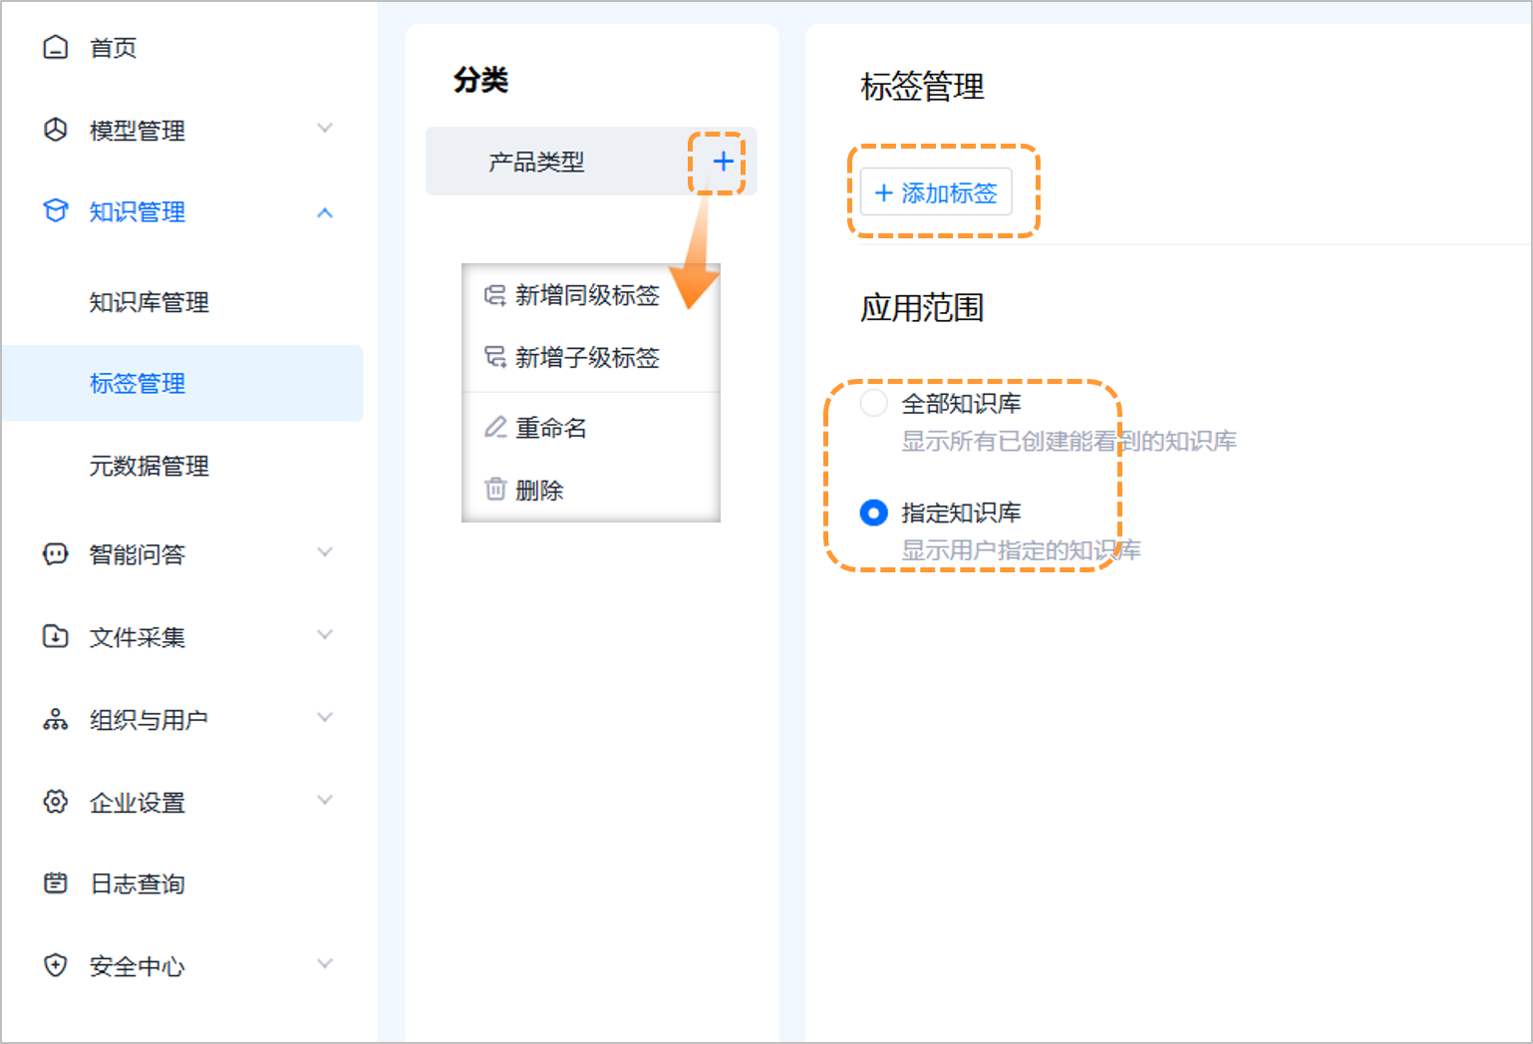Click the 知识管理 book icon
Viewport: 1533px width, 1044px height.
pyautogui.click(x=56, y=211)
